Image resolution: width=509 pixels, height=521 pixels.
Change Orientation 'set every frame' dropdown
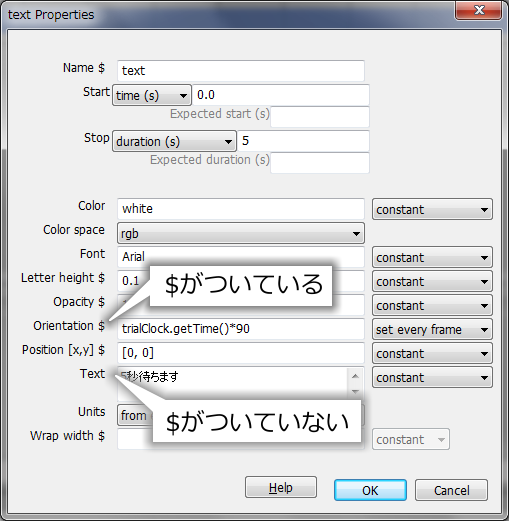(432, 329)
